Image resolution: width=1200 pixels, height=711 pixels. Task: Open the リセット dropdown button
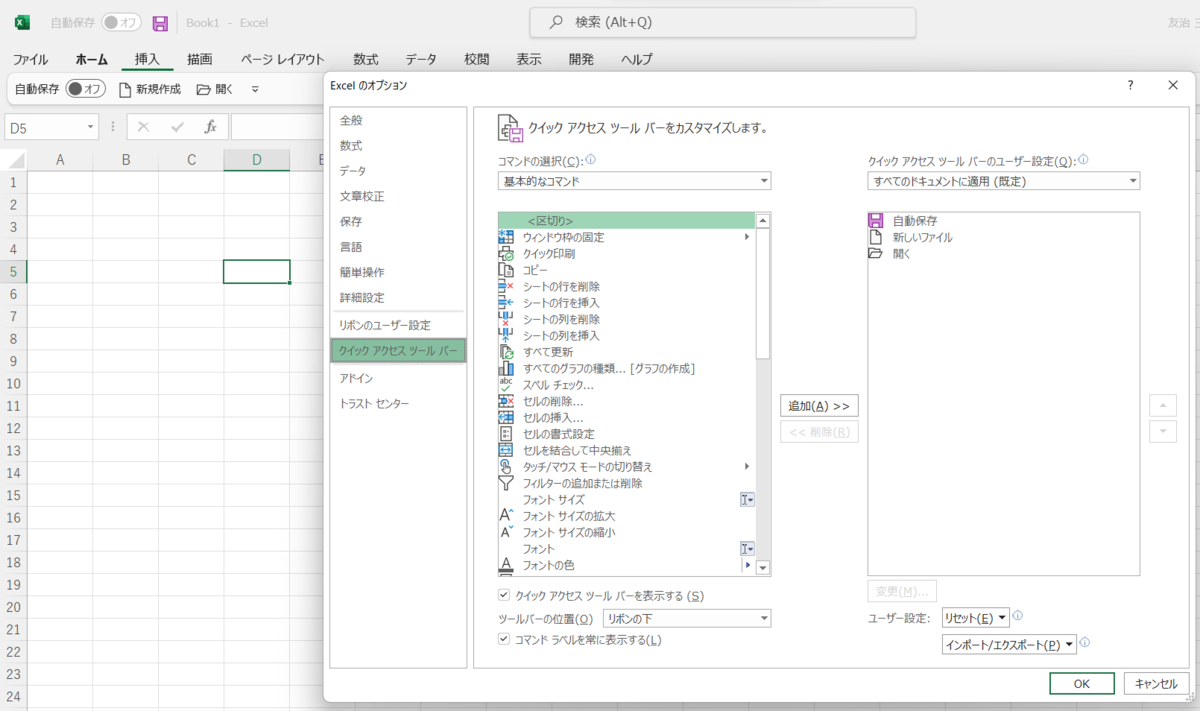click(x=976, y=617)
